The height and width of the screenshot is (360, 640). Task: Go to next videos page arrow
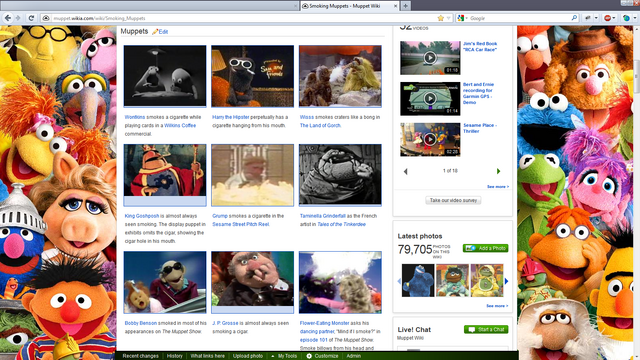tap(498, 171)
